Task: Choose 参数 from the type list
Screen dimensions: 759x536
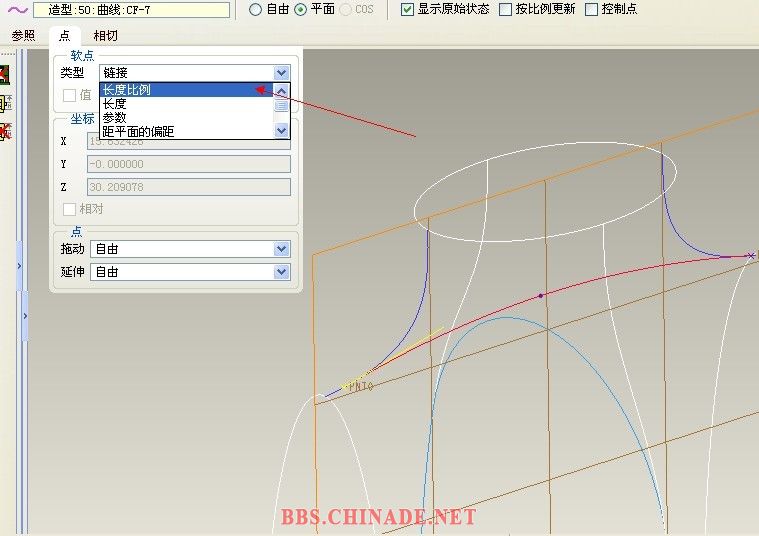Action: tap(186, 117)
